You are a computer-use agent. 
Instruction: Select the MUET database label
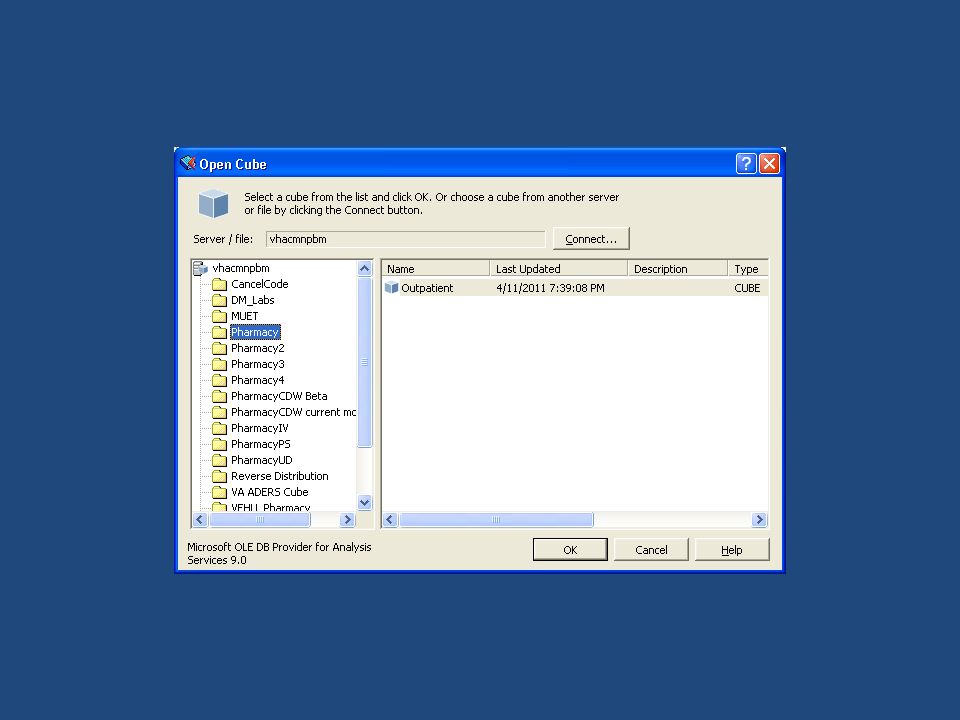click(244, 316)
